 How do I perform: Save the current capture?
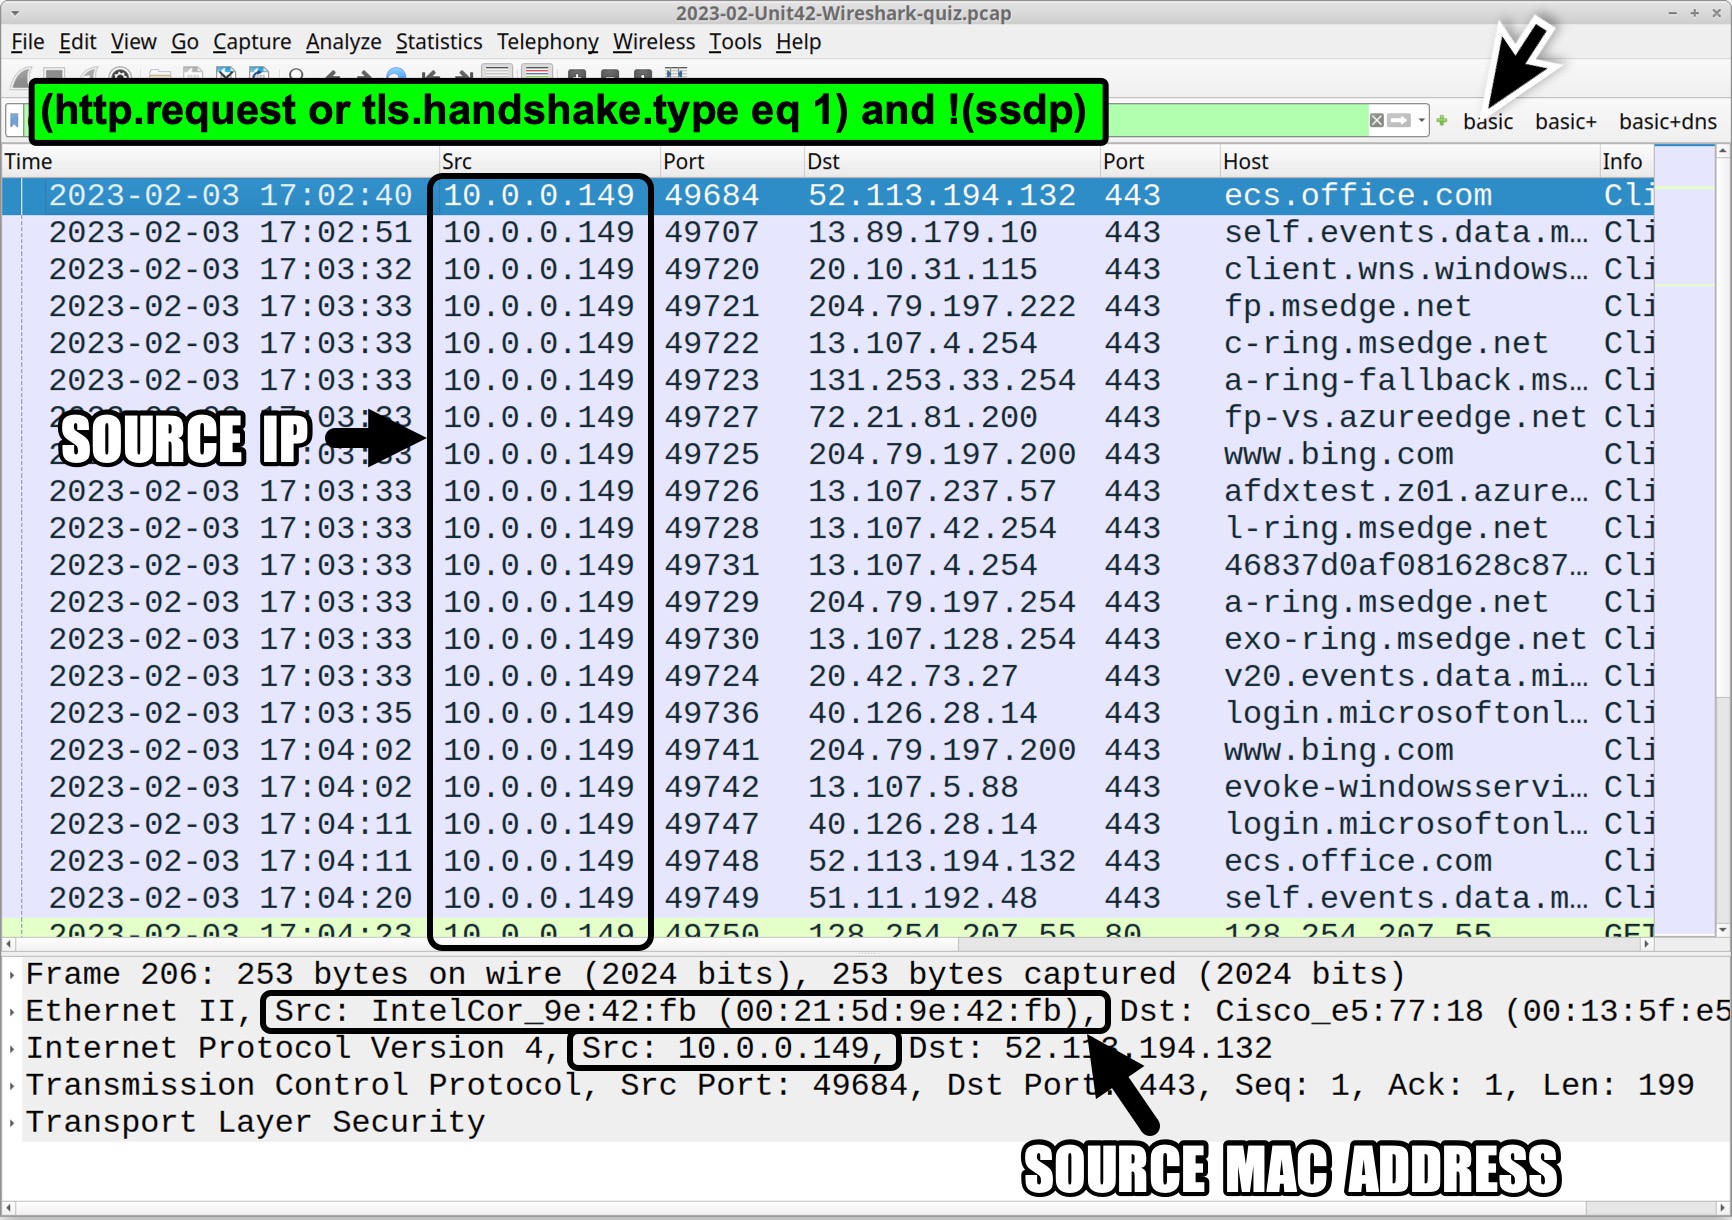click(194, 76)
